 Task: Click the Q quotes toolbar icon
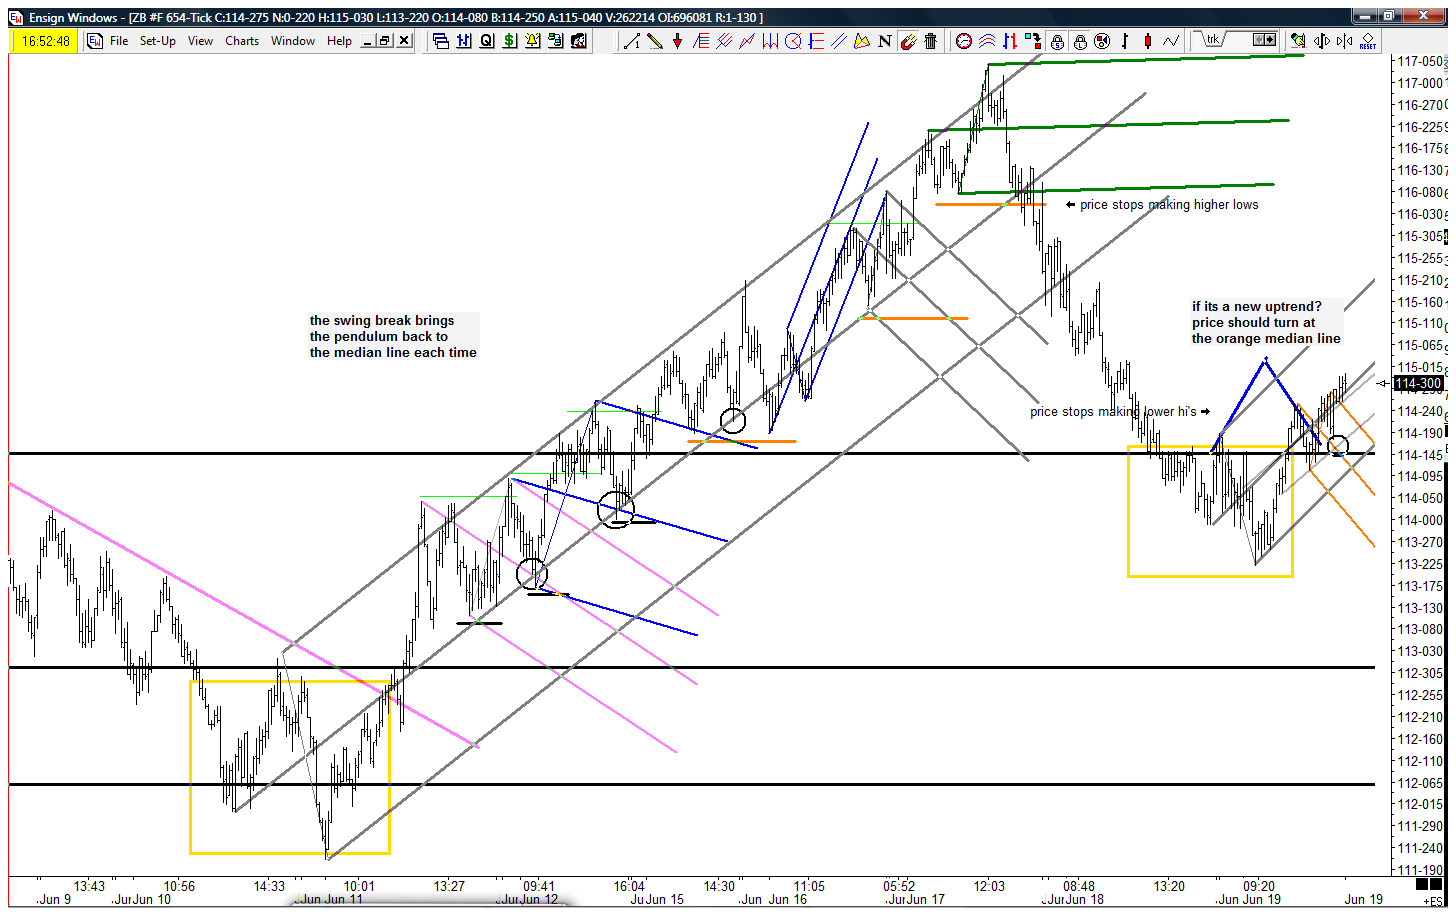point(487,41)
